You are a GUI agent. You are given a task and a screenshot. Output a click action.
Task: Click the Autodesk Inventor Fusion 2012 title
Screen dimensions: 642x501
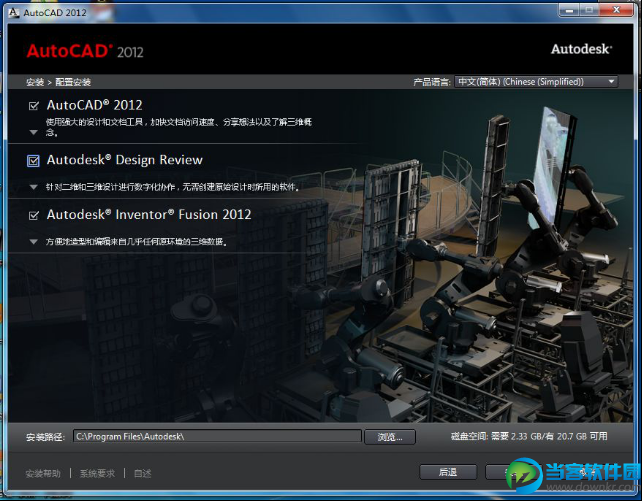point(149,214)
